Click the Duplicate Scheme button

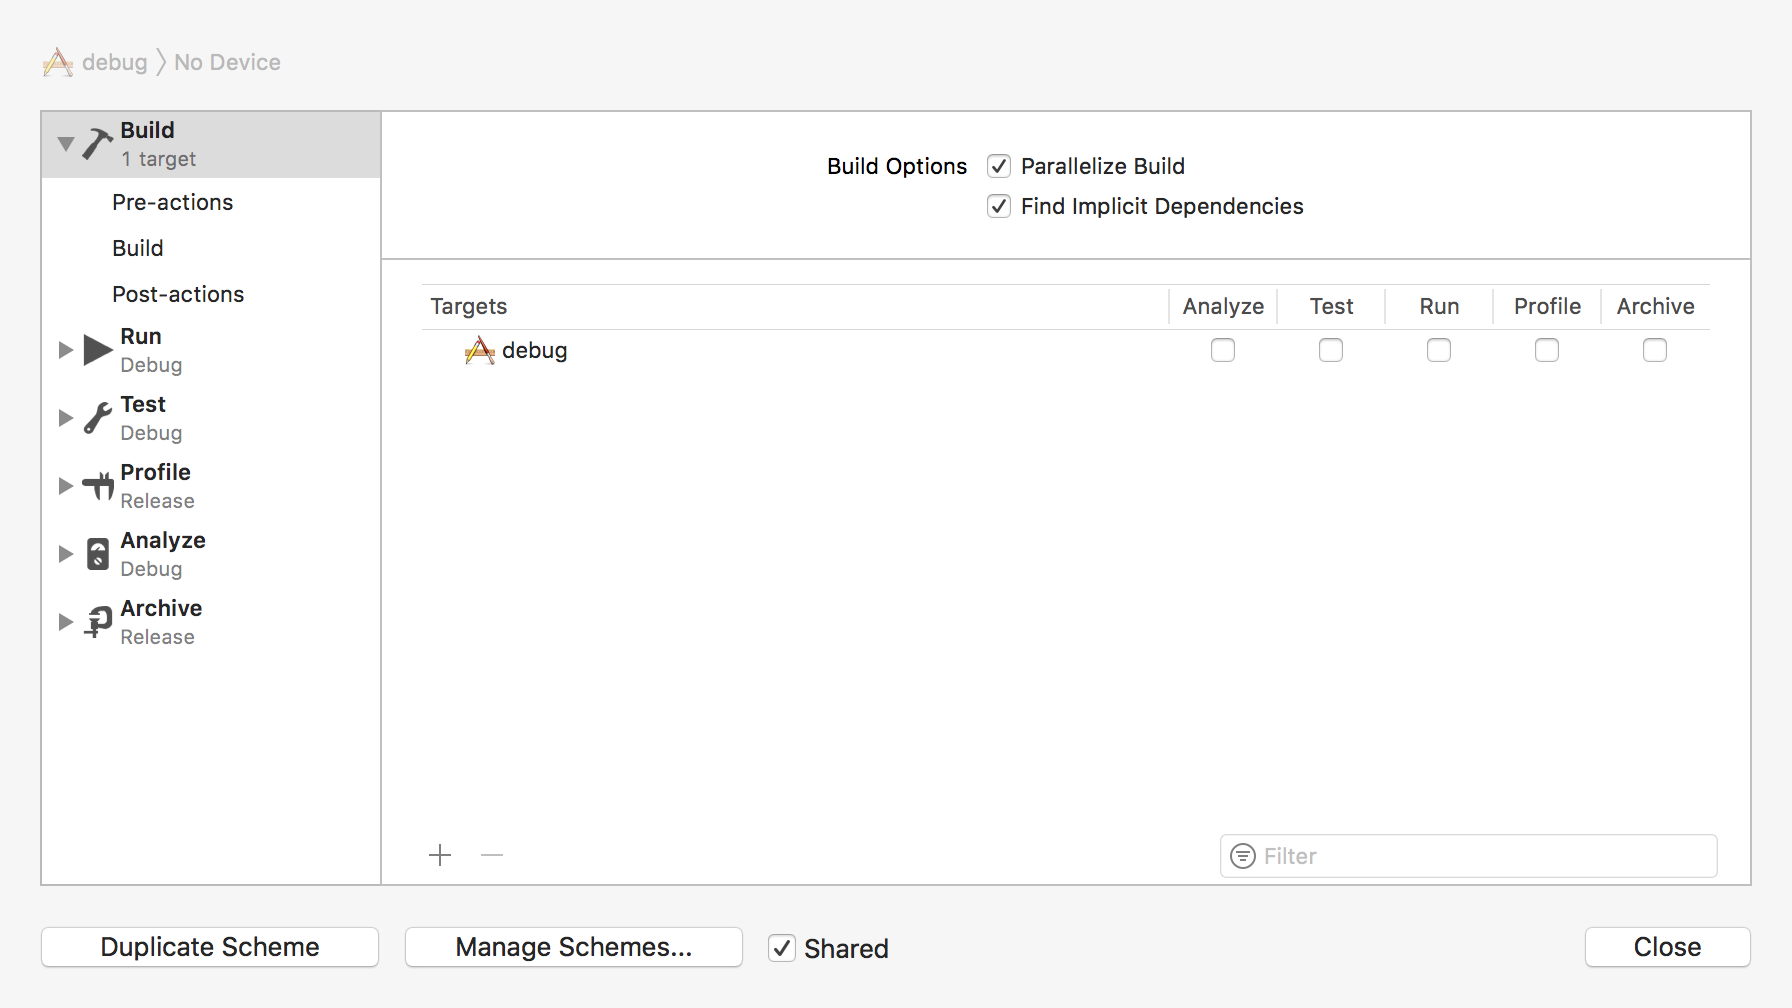tap(210, 947)
